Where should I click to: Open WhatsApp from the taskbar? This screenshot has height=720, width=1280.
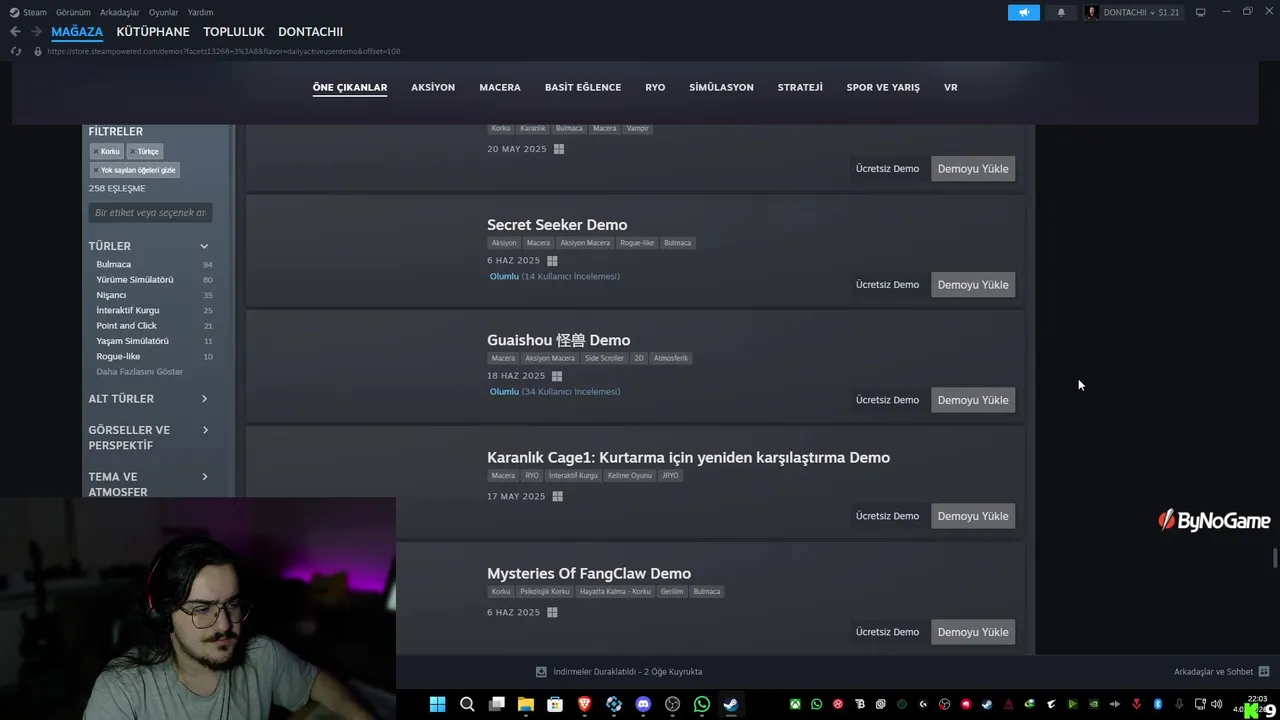(702, 704)
